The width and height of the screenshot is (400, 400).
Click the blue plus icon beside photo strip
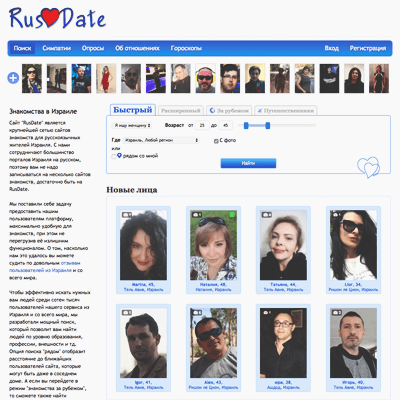[13, 78]
